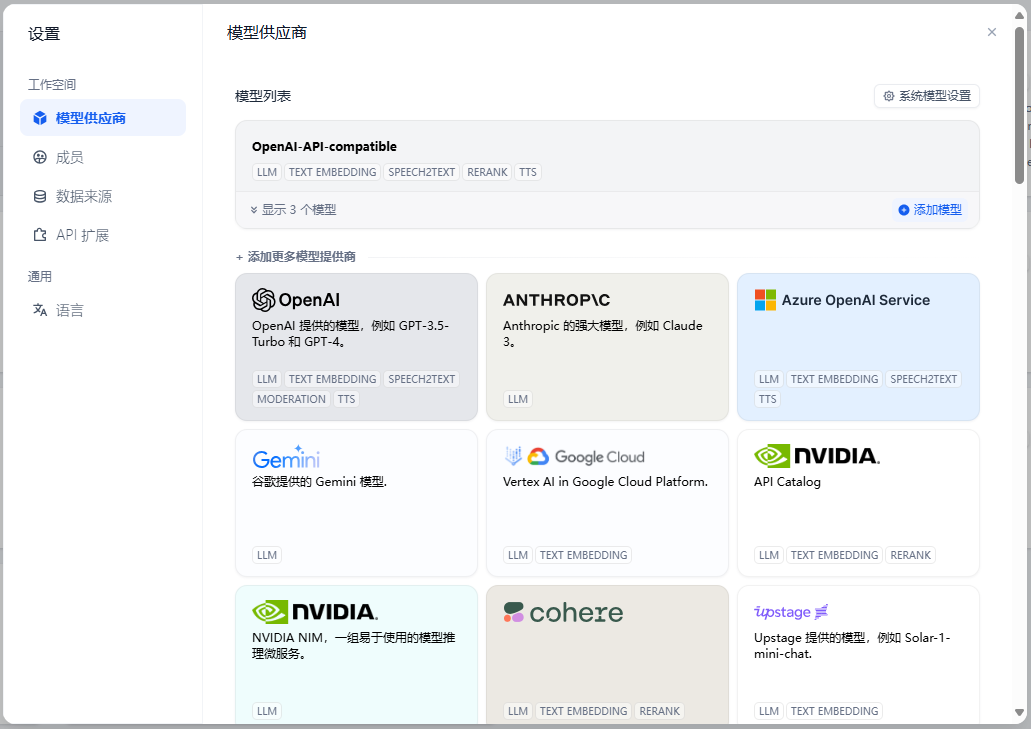Click OpenAI card description about GPT-3.5-Turbo

pyautogui.click(x=350, y=333)
